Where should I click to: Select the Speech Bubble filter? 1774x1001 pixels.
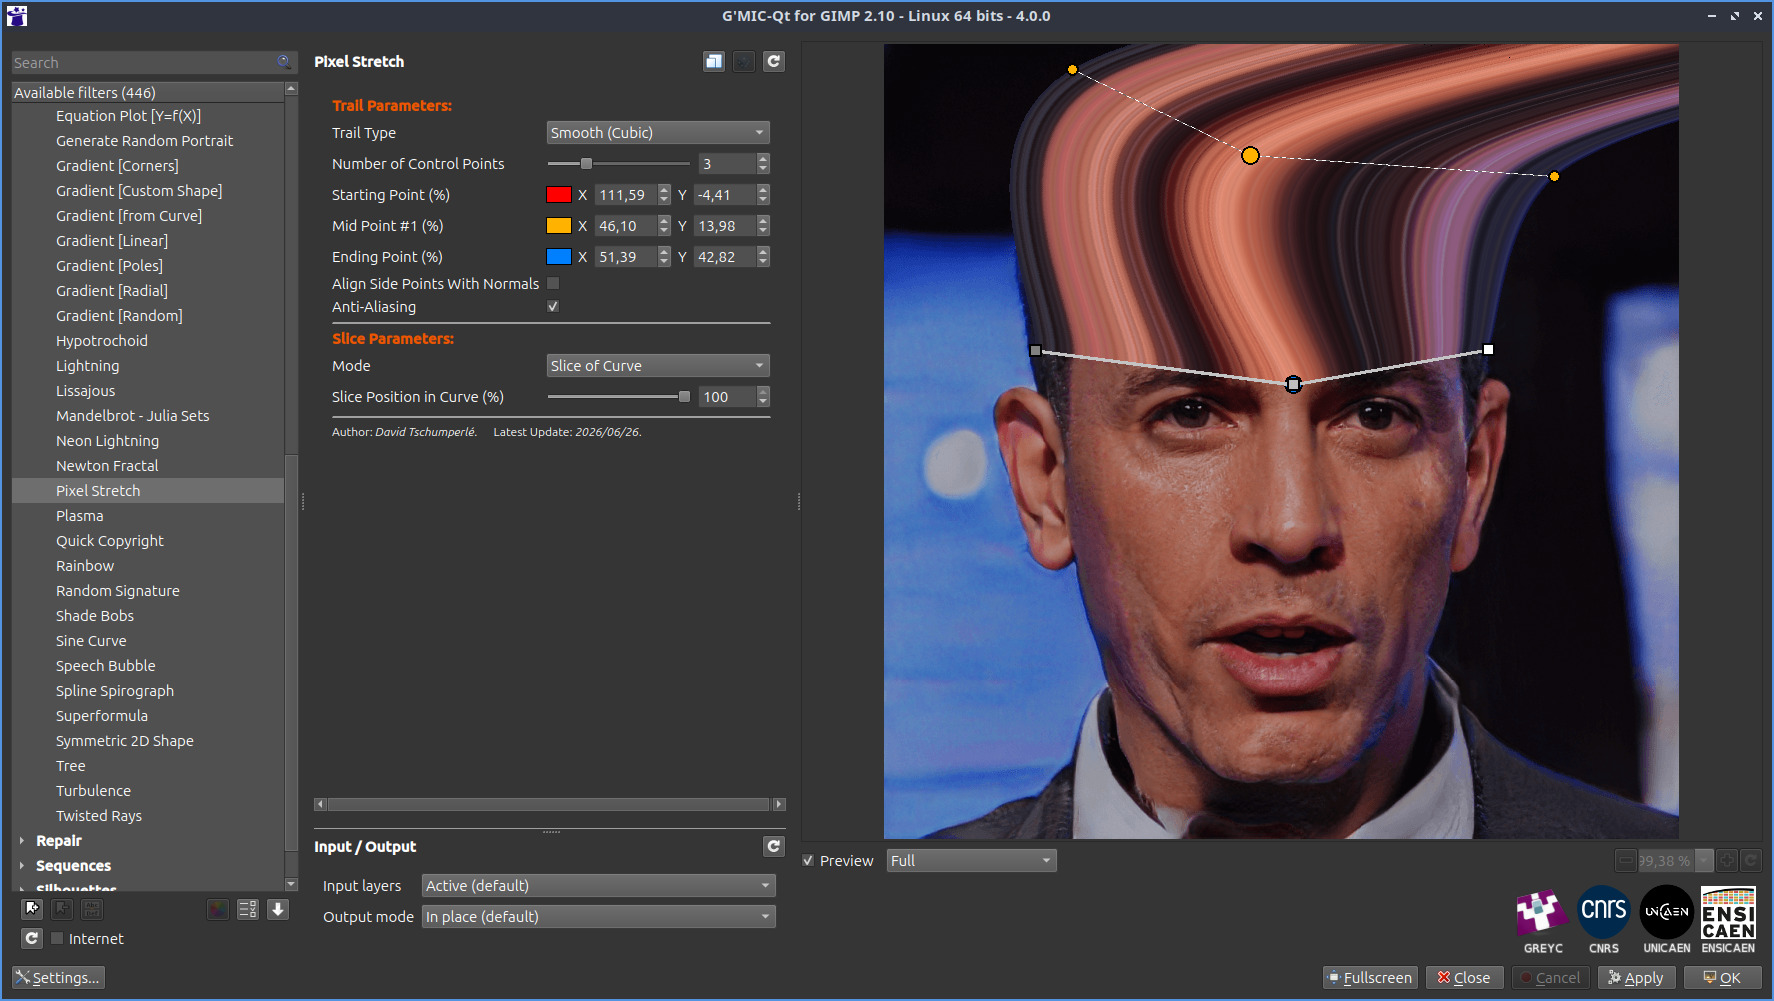tap(106, 666)
